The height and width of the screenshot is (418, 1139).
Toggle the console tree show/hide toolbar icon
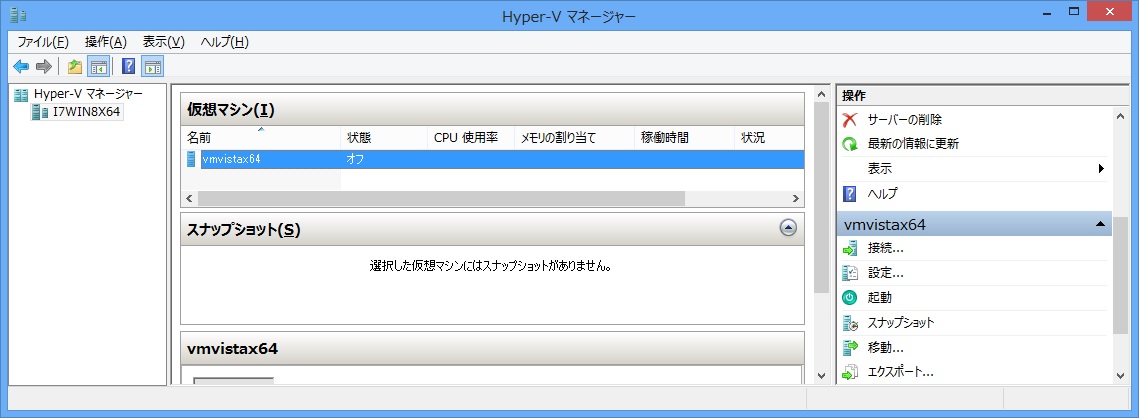point(98,67)
